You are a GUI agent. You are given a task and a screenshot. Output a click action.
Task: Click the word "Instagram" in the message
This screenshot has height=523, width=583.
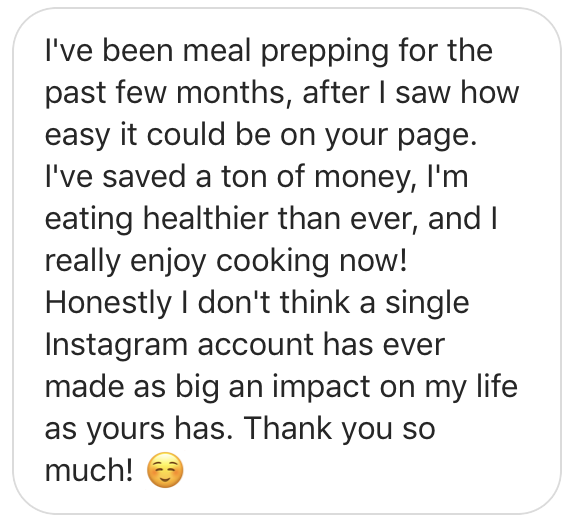pyautogui.click(x=116, y=346)
